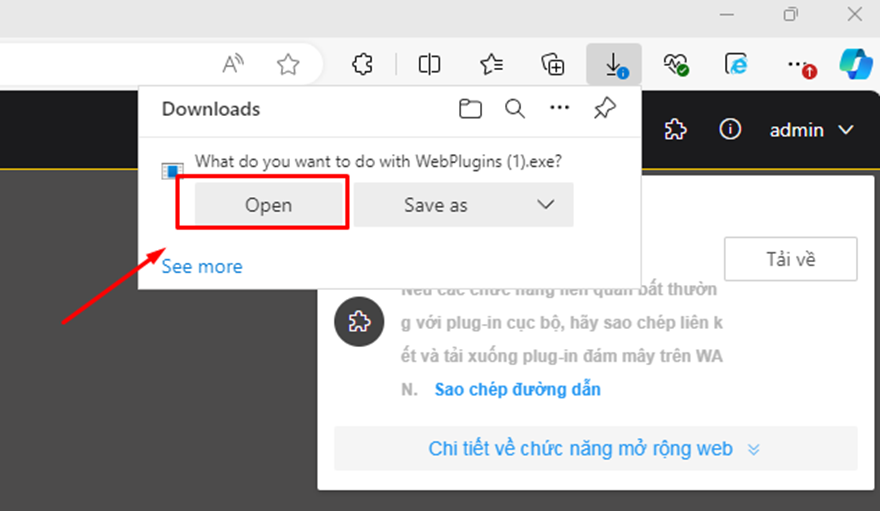The width and height of the screenshot is (880, 511).
Task: Open Browser essentials heart icon
Action: [x=676, y=64]
